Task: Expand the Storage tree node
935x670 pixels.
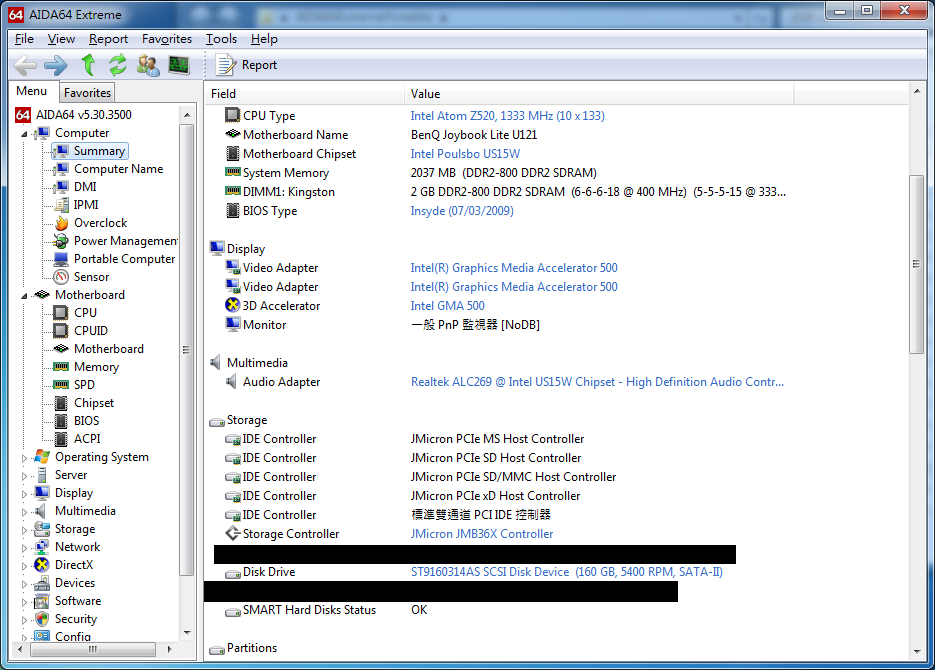Action: [24, 530]
